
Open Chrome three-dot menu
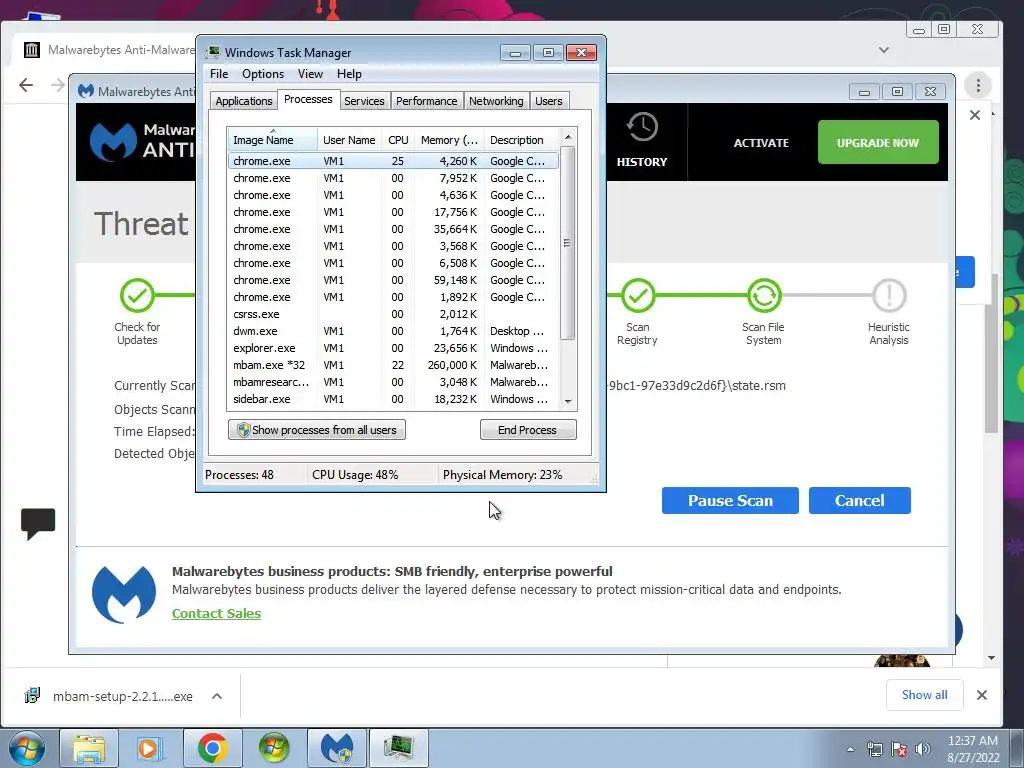(x=978, y=85)
